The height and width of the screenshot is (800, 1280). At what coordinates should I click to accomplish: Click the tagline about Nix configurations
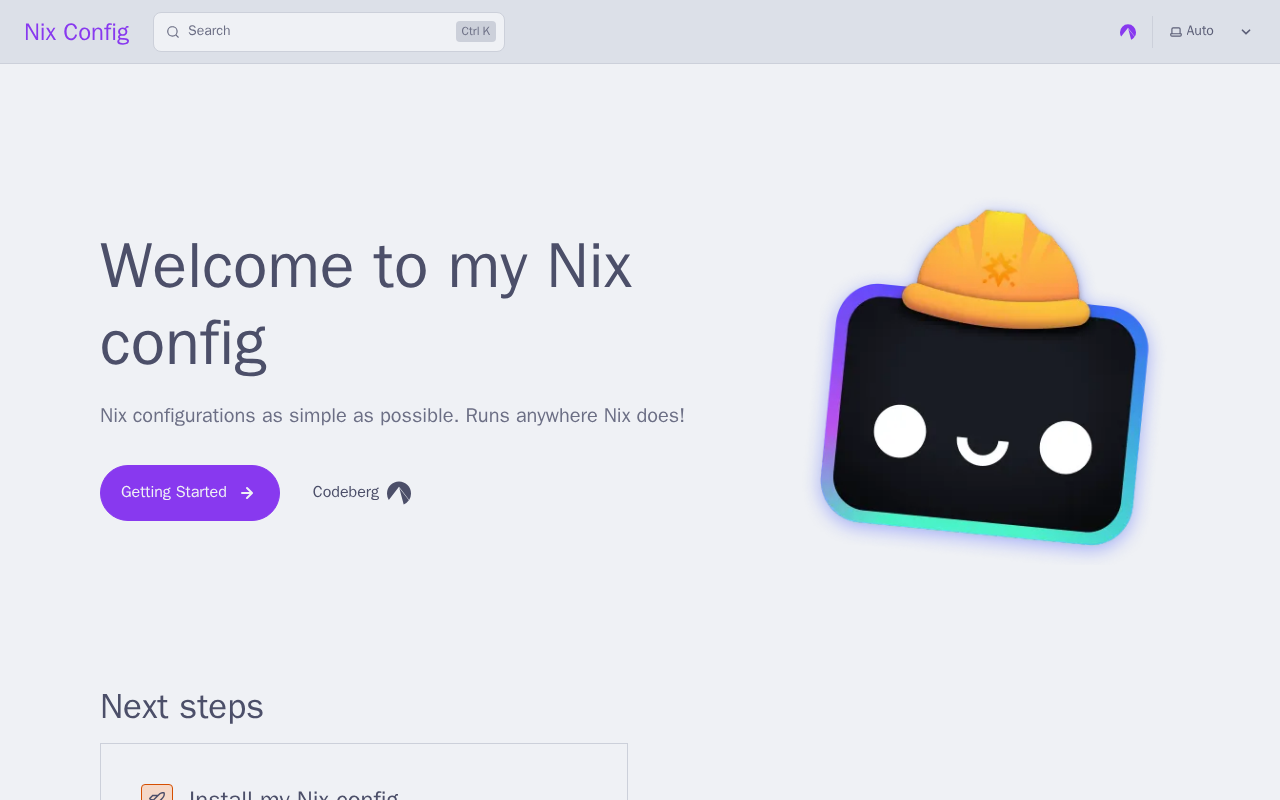(392, 415)
